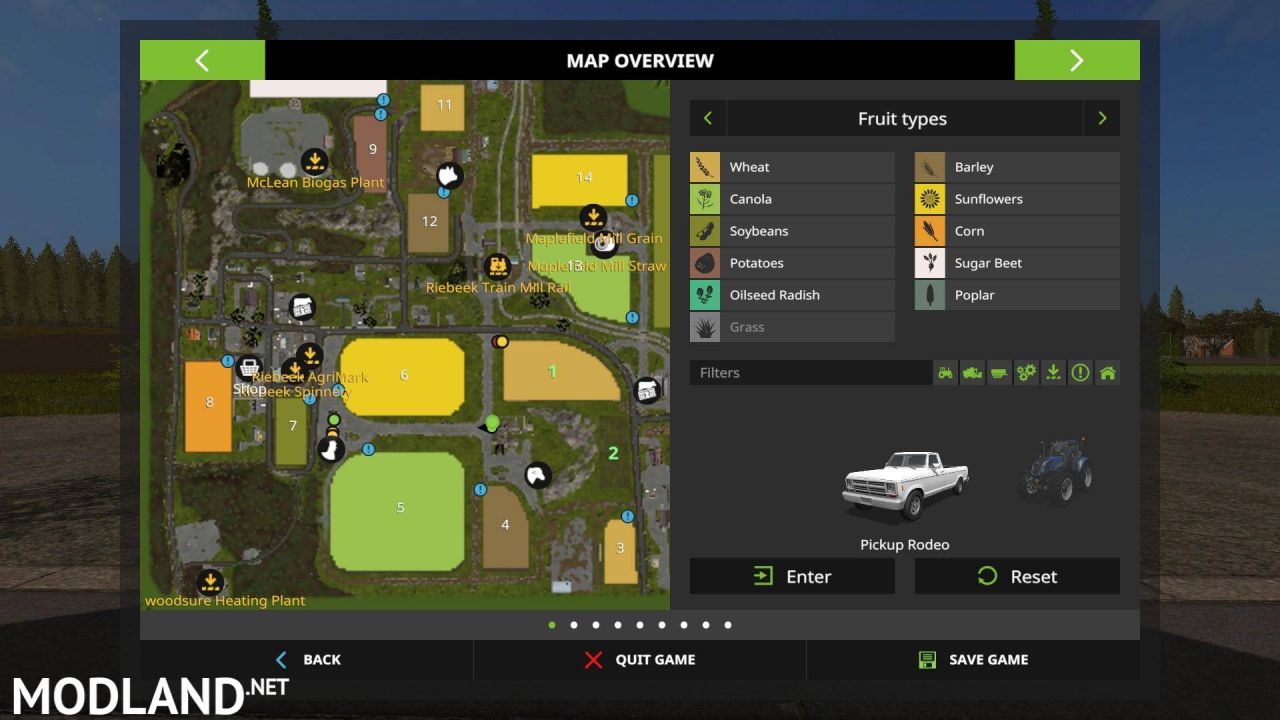Click the Riebeek Train Mill Rail icon
The width and height of the screenshot is (1280, 720).
(x=497, y=266)
